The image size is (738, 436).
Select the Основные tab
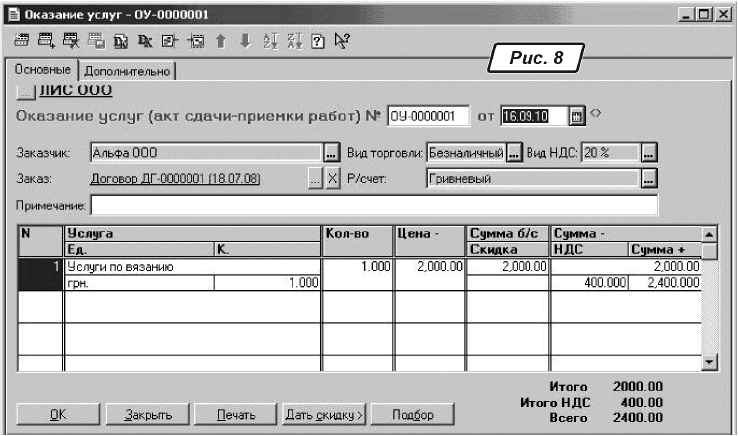pos(42,70)
